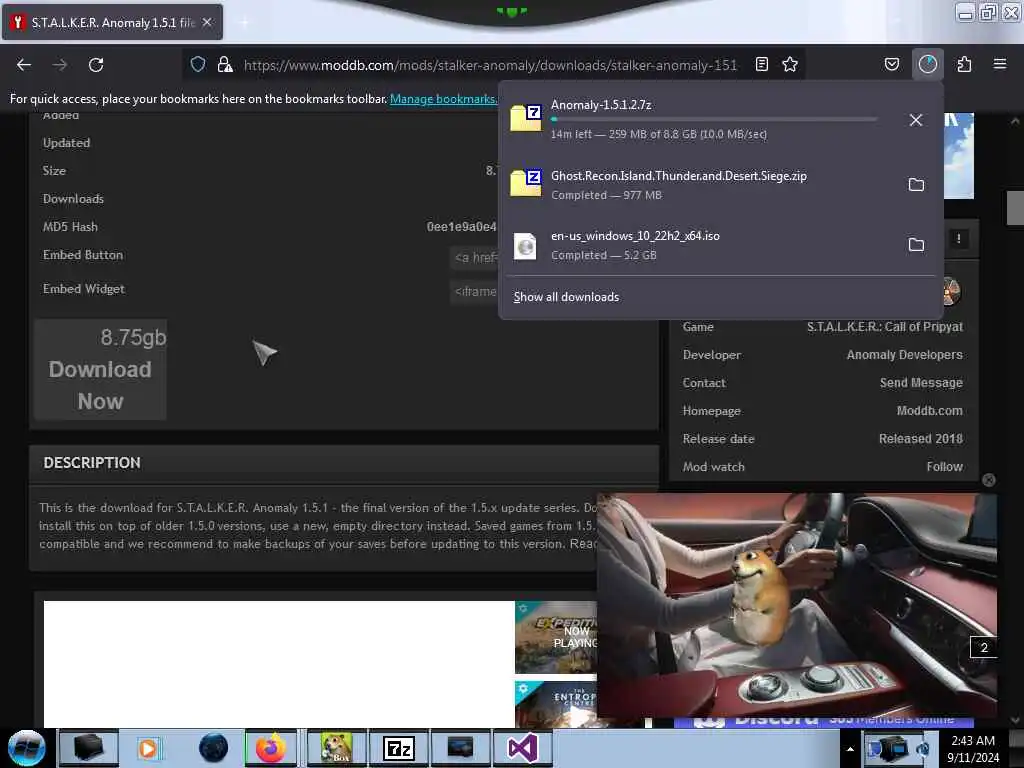1024x768 pixels.
Task: Click the Manage bookmarks link
Action: pyautogui.click(x=443, y=99)
